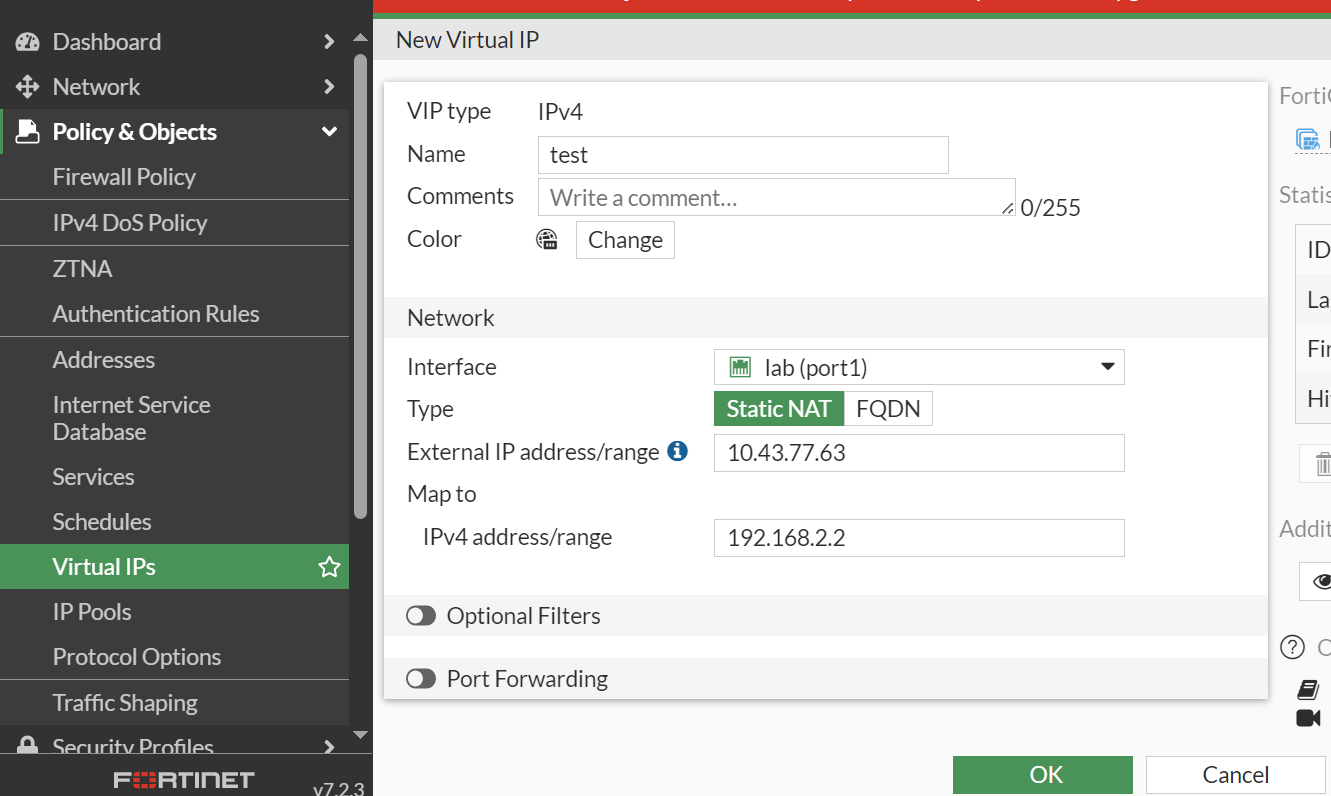The width and height of the screenshot is (1331, 796).
Task: Click the Policy & Objects document icon
Action: pyautogui.click(x=26, y=131)
